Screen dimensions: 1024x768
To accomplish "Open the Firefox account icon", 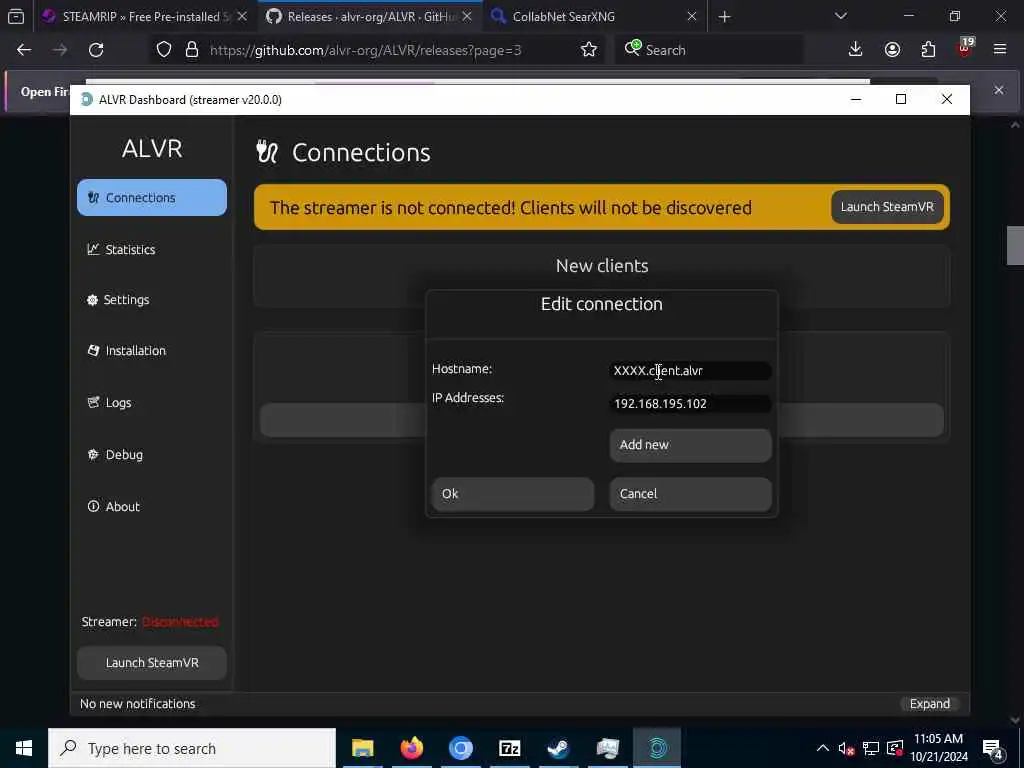I will (x=892, y=49).
